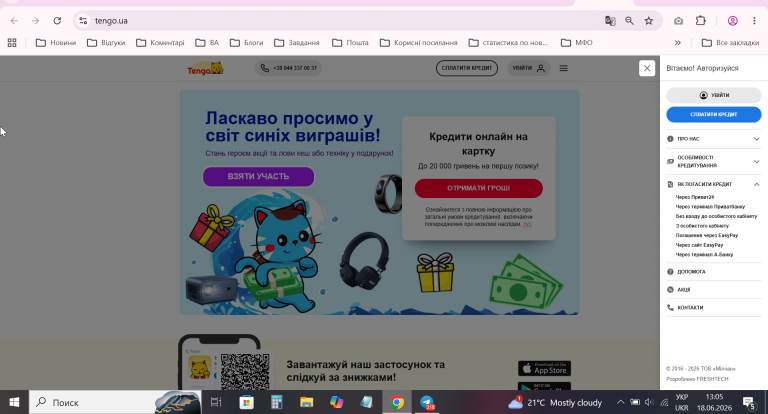Select Через сайт EasyPay option
768x414 pixels.
pos(699,245)
